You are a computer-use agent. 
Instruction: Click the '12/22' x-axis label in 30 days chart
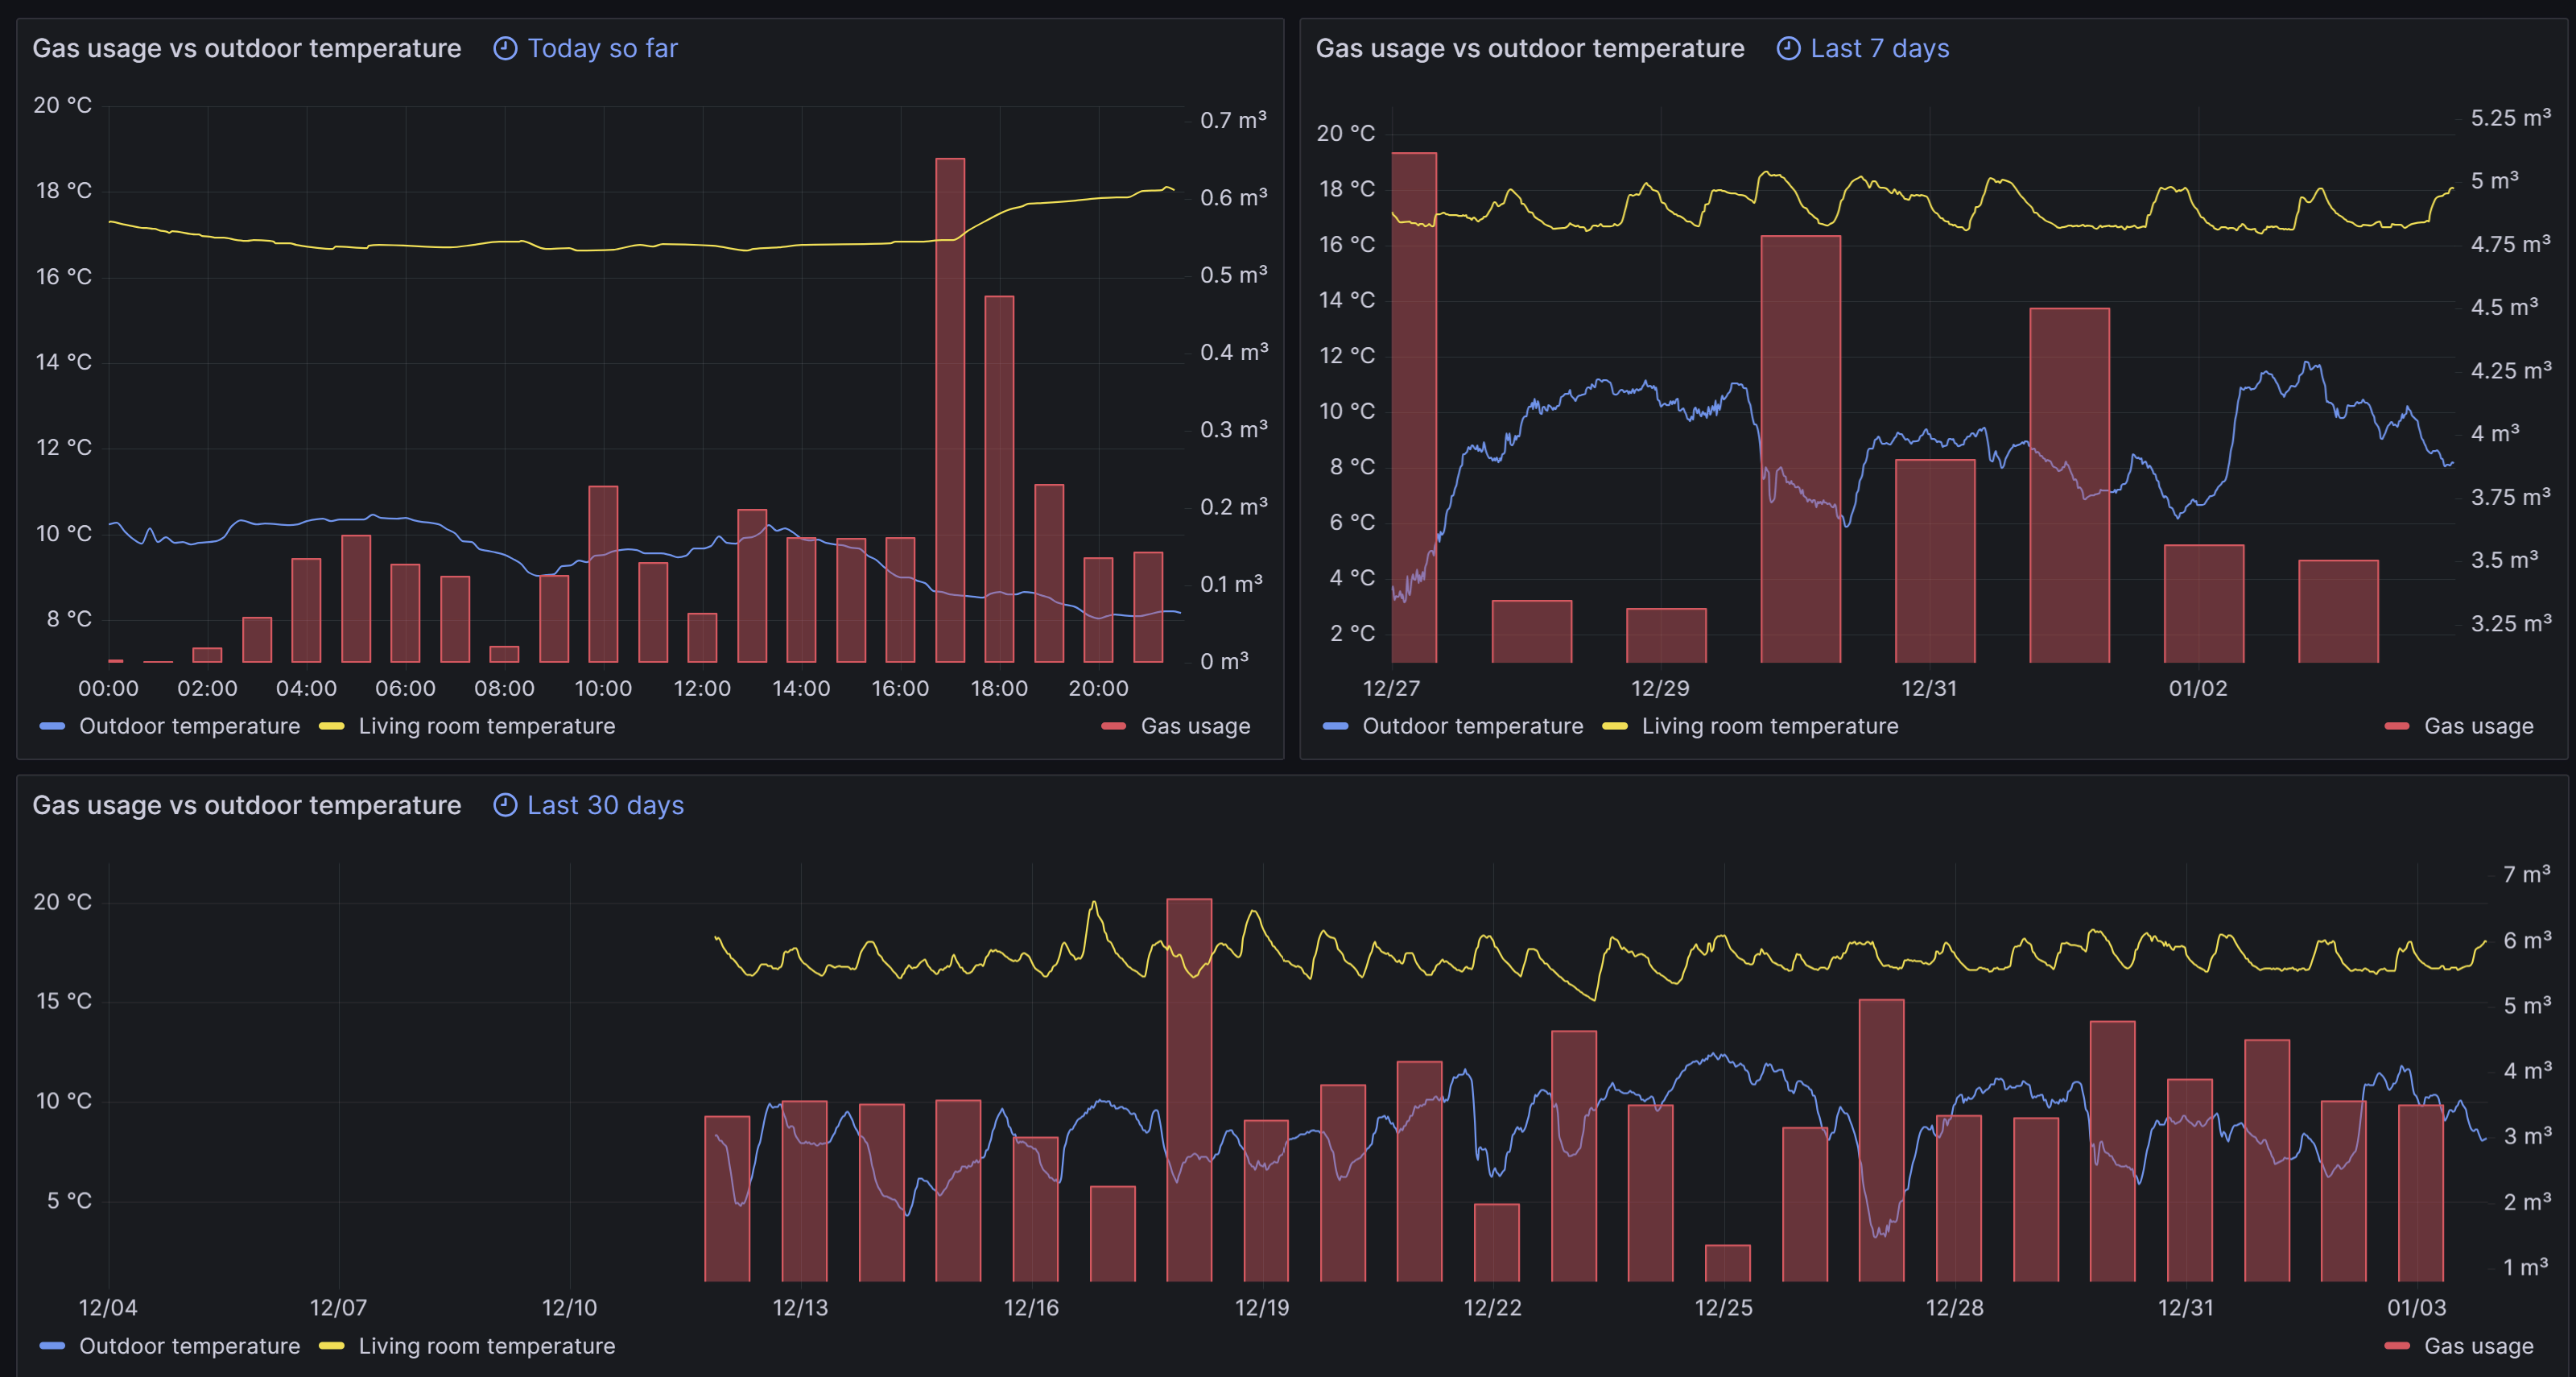[x=1492, y=1307]
